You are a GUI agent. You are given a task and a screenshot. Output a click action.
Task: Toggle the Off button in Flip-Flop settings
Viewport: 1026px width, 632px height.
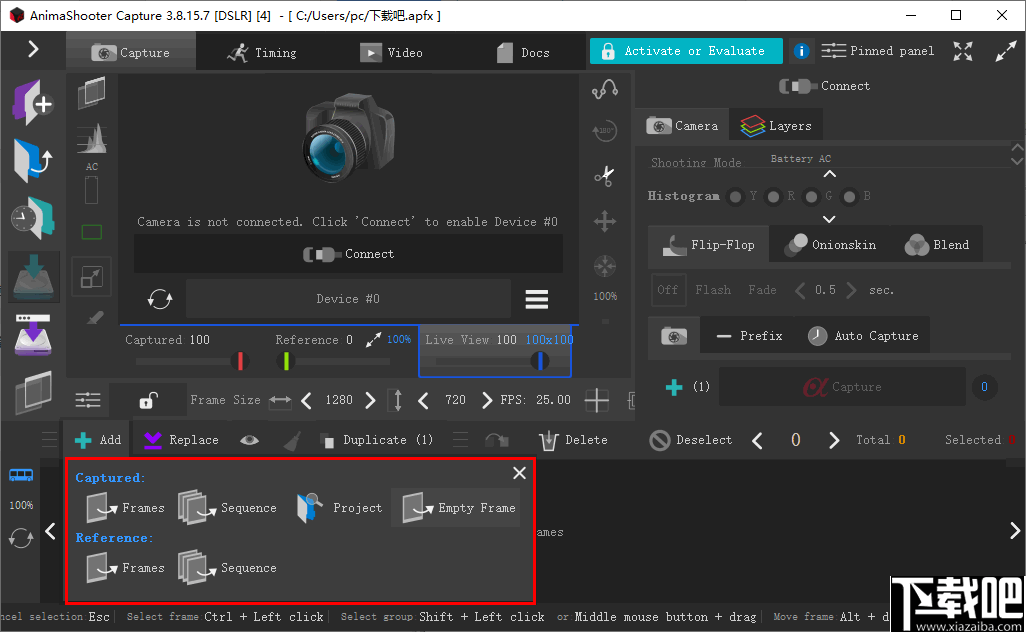[668, 290]
